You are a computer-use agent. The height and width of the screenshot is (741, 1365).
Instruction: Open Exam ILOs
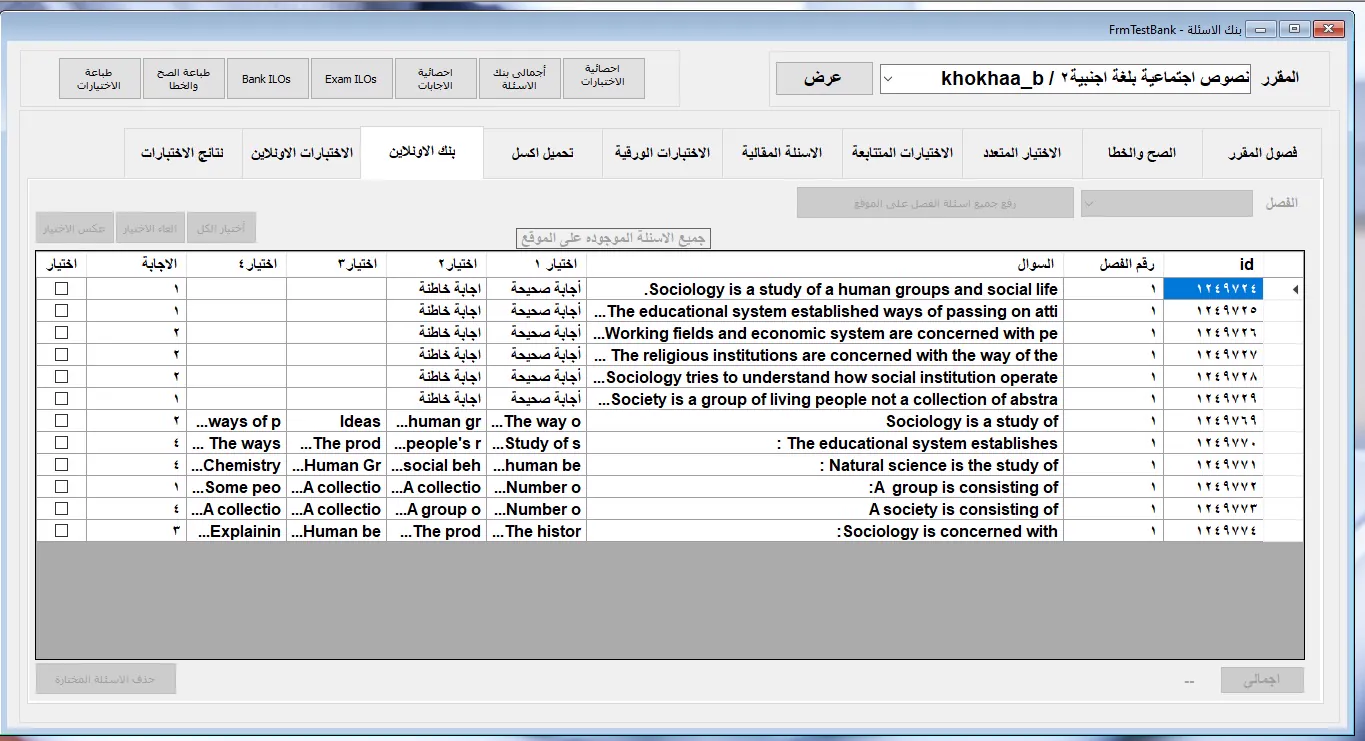coord(351,79)
